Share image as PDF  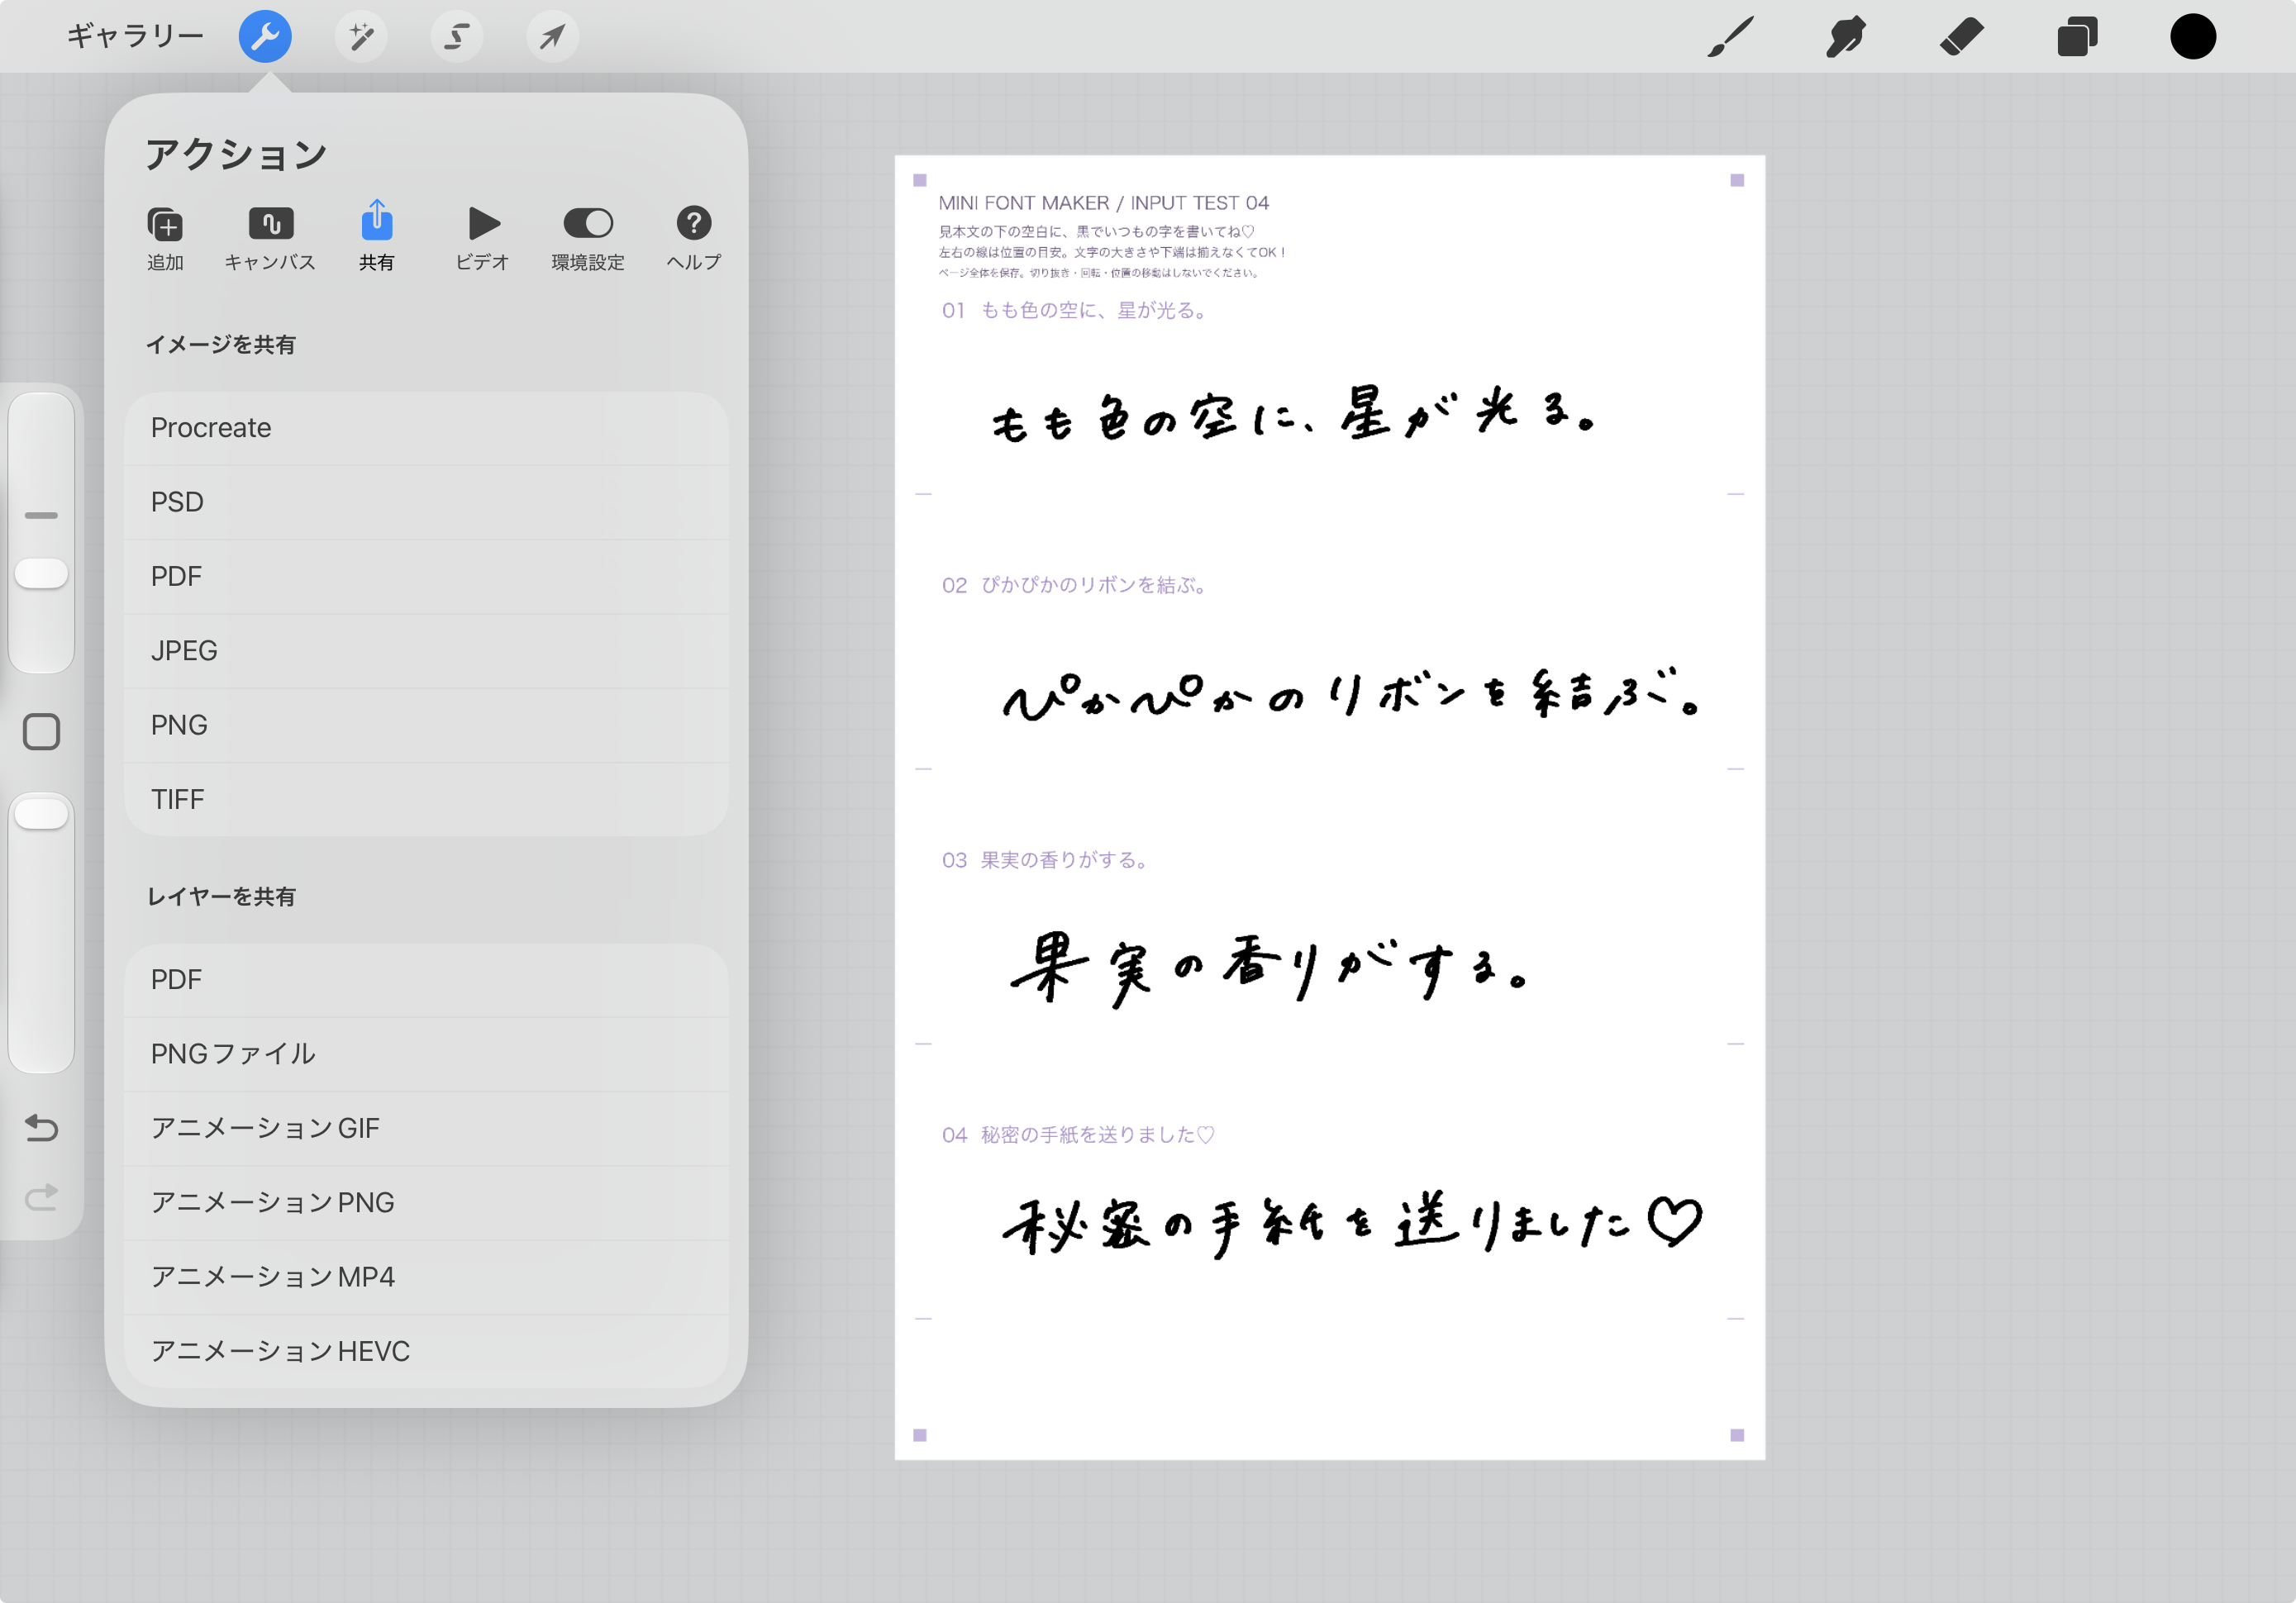coord(427,577)
